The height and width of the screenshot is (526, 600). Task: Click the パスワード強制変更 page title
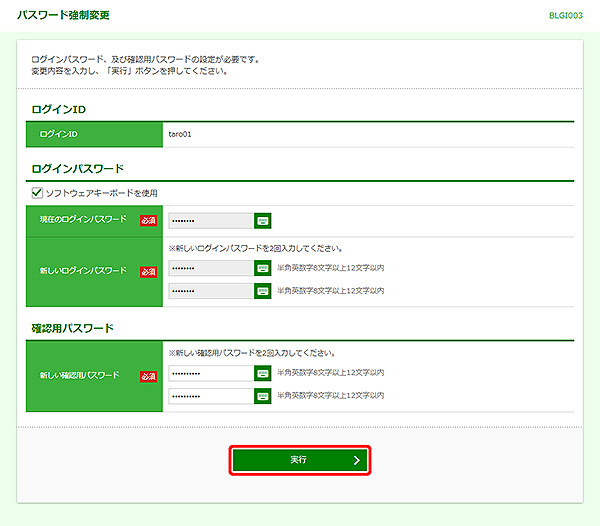click(x=63, y=15)
